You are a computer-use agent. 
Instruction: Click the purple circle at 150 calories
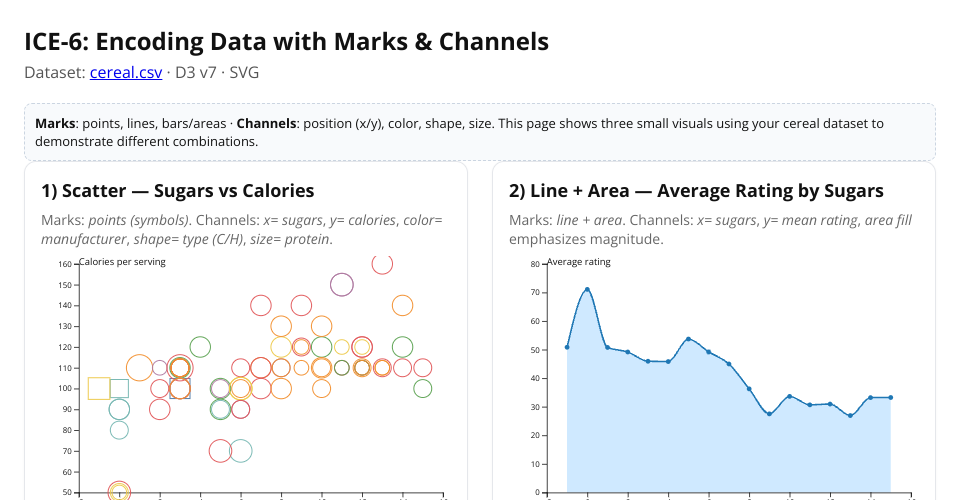(342, 284)
